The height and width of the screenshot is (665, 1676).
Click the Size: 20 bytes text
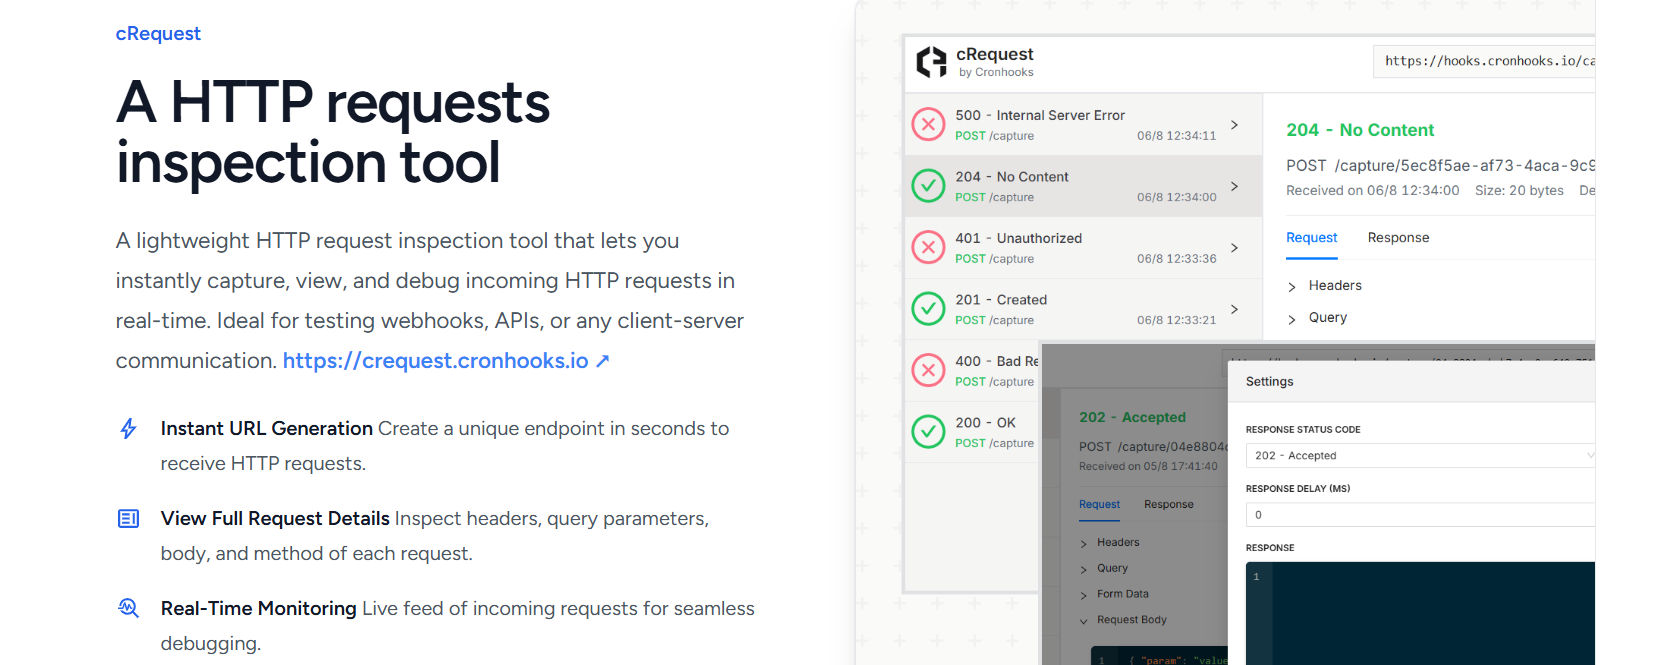1519,191
